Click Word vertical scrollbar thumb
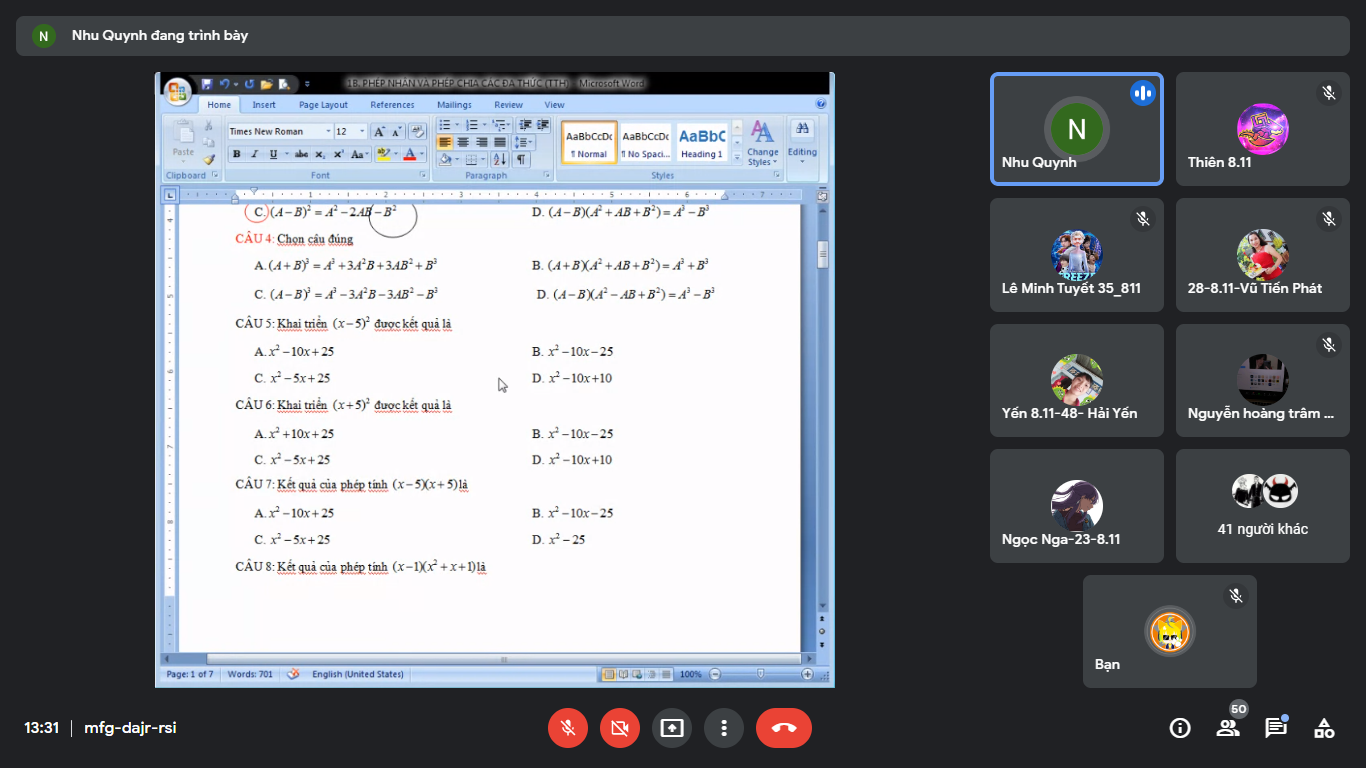Image resolution: width=1366 pixels, height=768 pixels. [823, 254]
